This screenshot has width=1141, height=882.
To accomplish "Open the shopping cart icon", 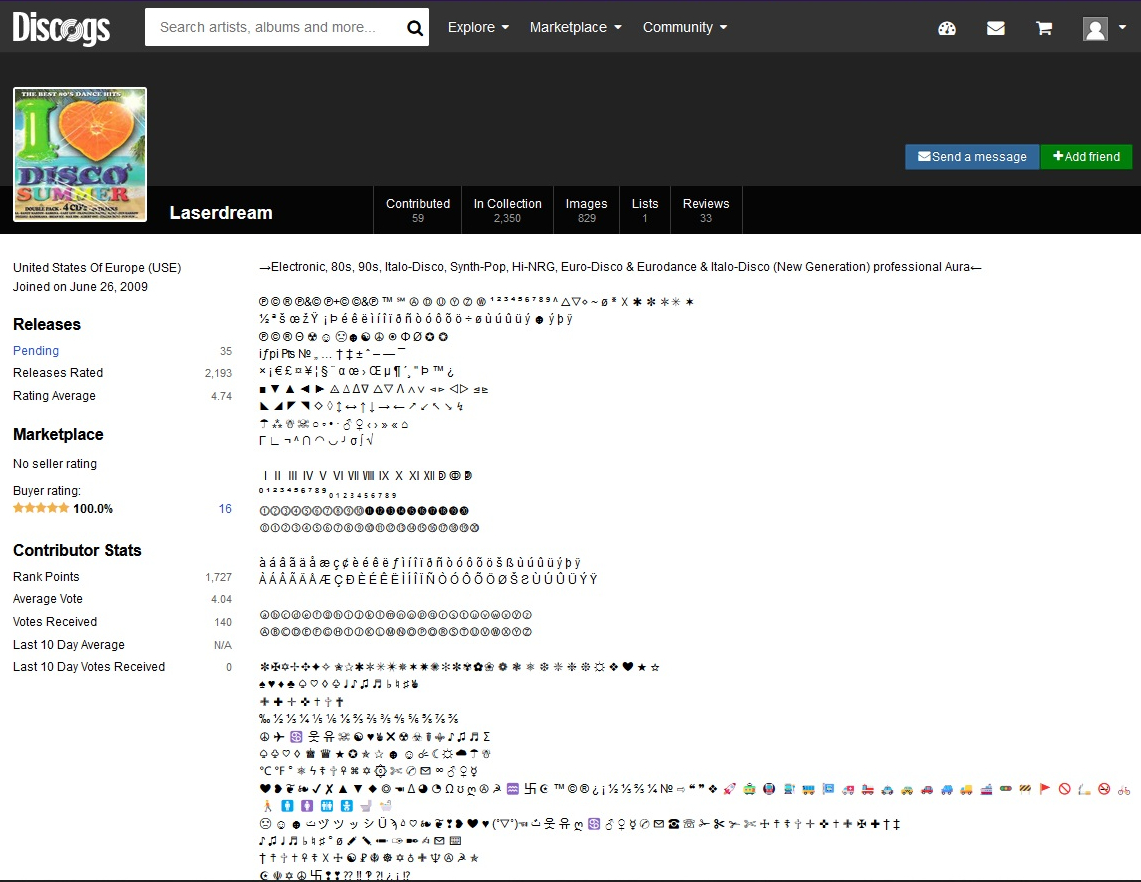I will [1044, 28].
